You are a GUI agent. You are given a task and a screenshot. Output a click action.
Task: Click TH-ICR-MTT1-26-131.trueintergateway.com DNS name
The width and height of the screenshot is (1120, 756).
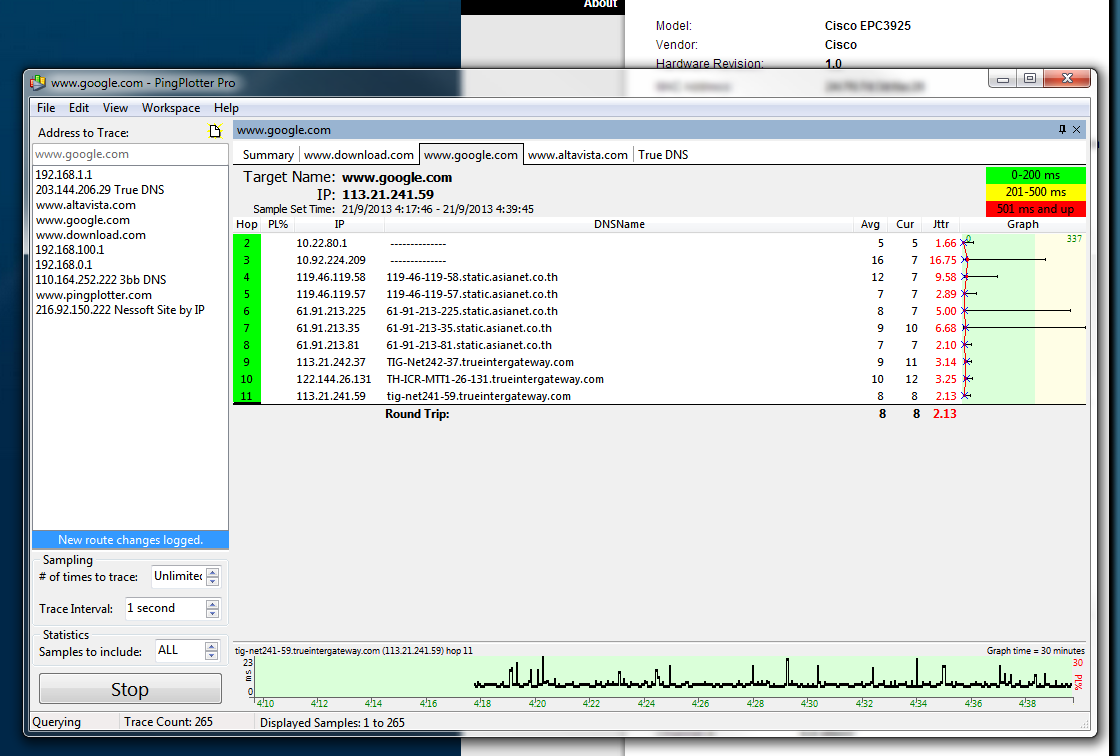(x=495, y=379)
